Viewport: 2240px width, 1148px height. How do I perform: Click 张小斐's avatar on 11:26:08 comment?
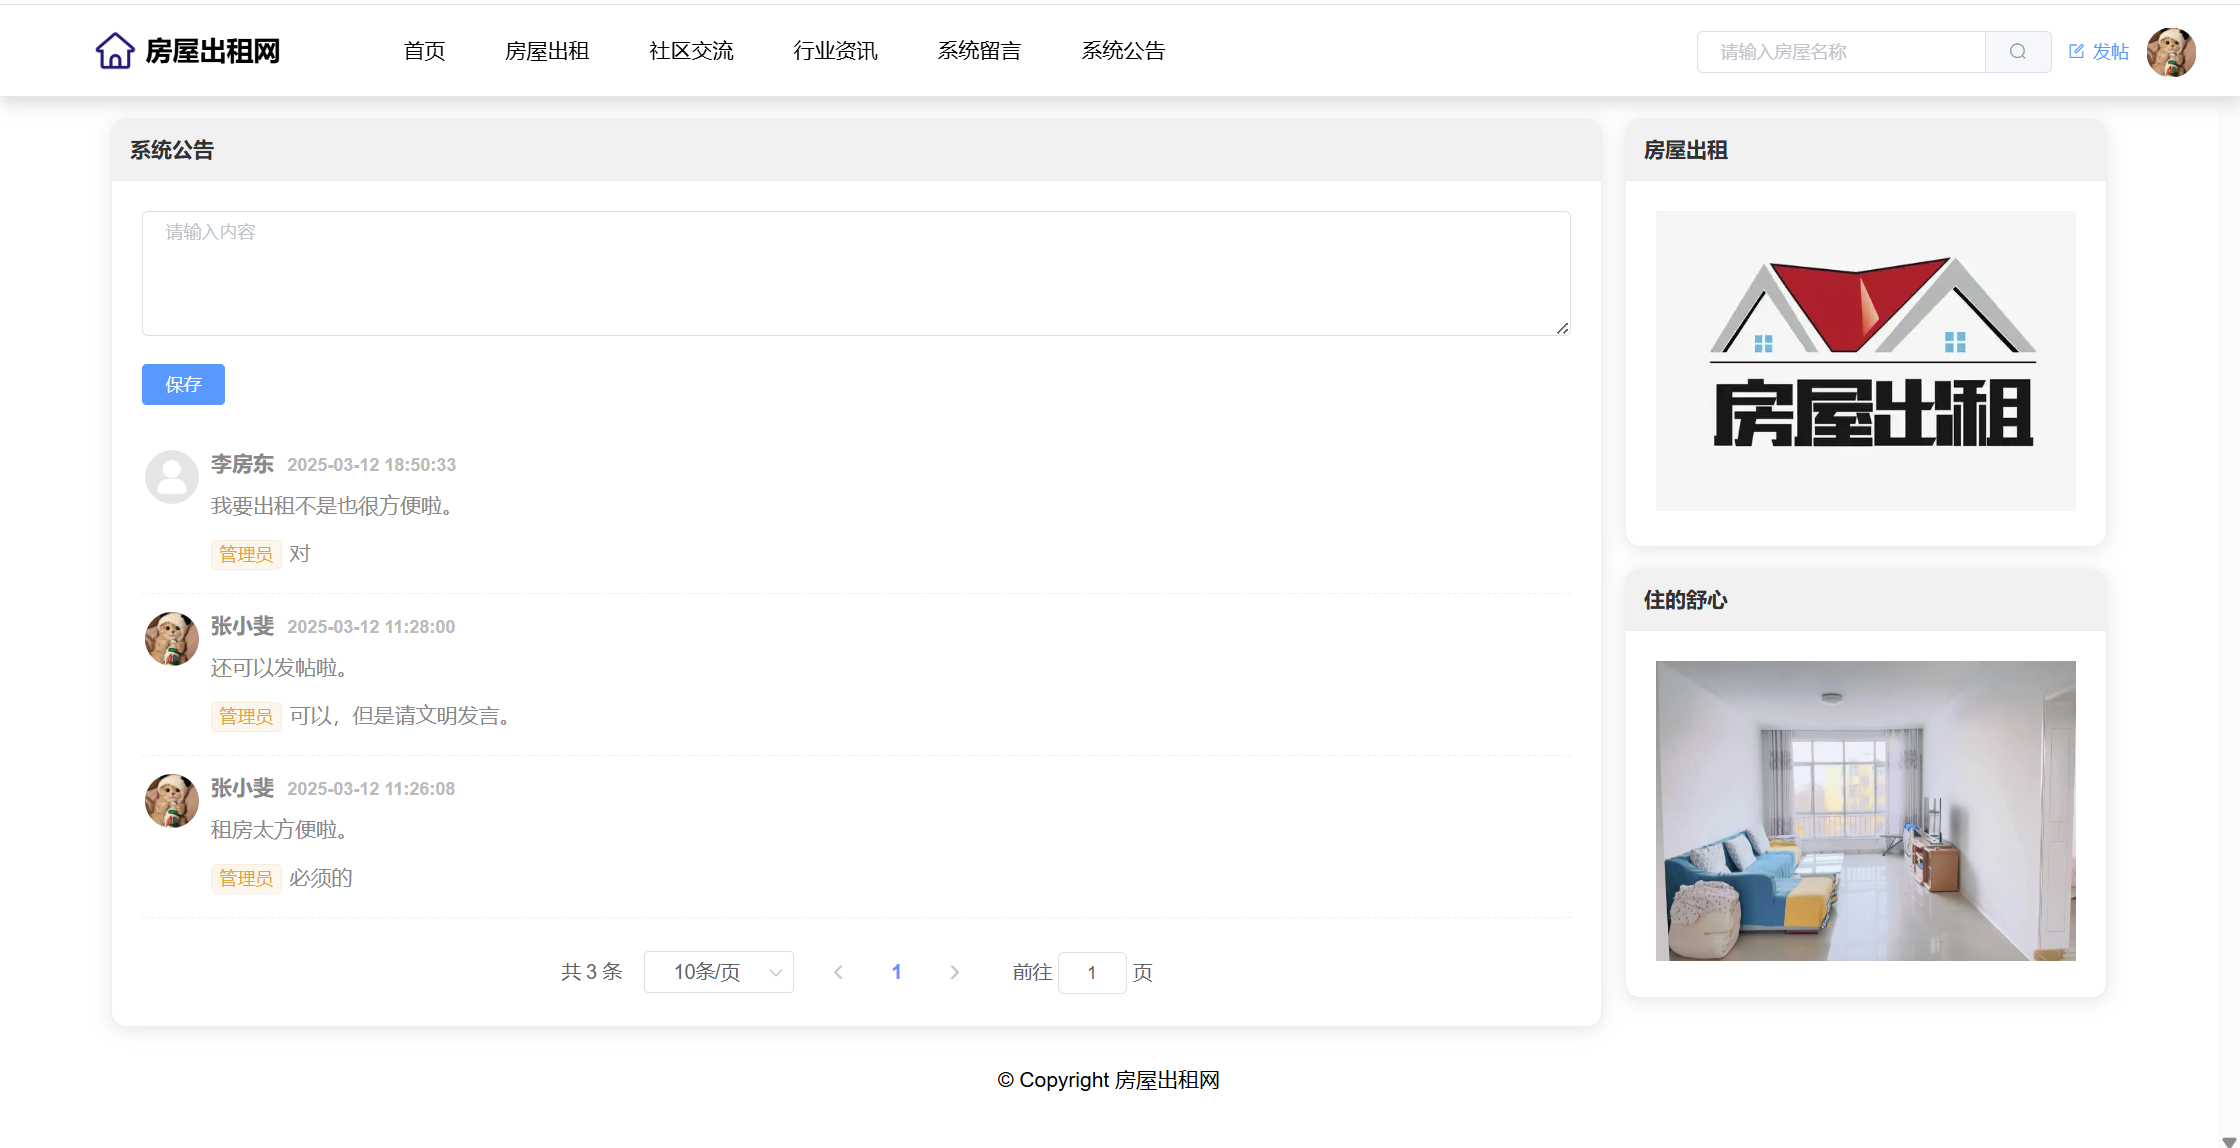coord(172,800)
